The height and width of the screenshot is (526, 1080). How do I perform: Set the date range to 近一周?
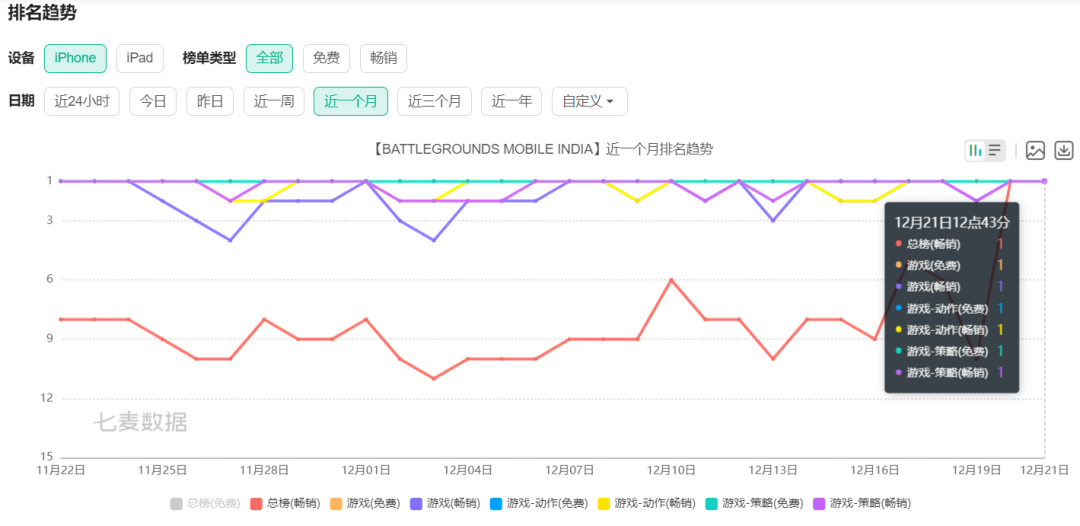(273, 101)
